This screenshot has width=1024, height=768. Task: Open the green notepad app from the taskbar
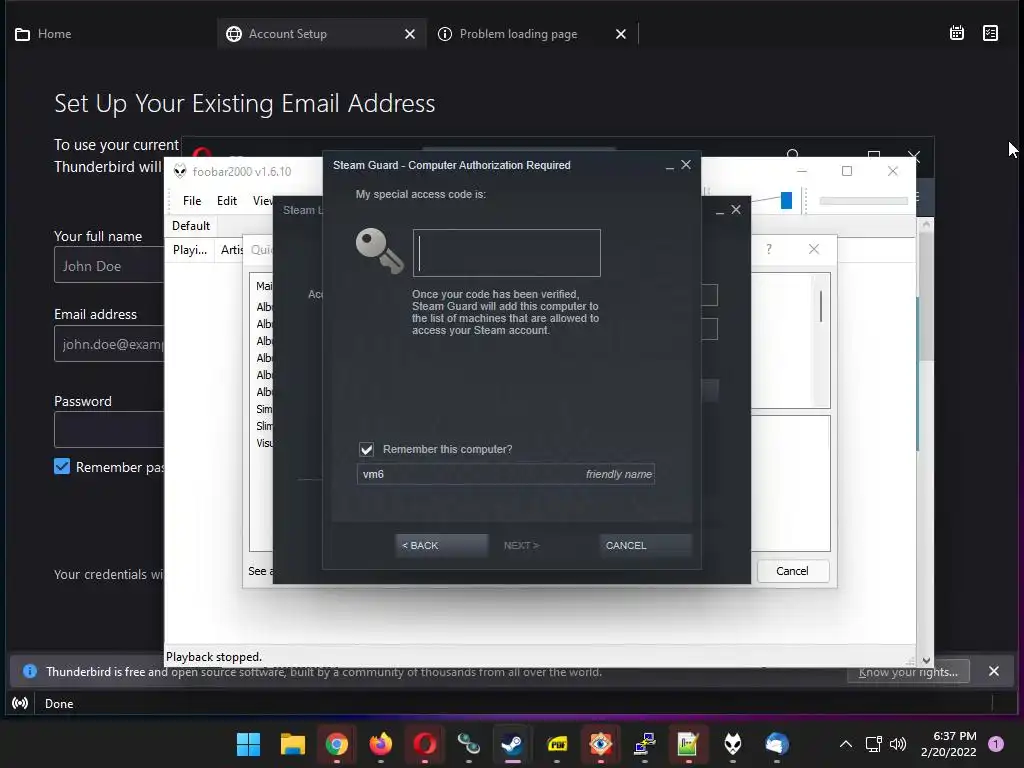[x=688, y=744]
